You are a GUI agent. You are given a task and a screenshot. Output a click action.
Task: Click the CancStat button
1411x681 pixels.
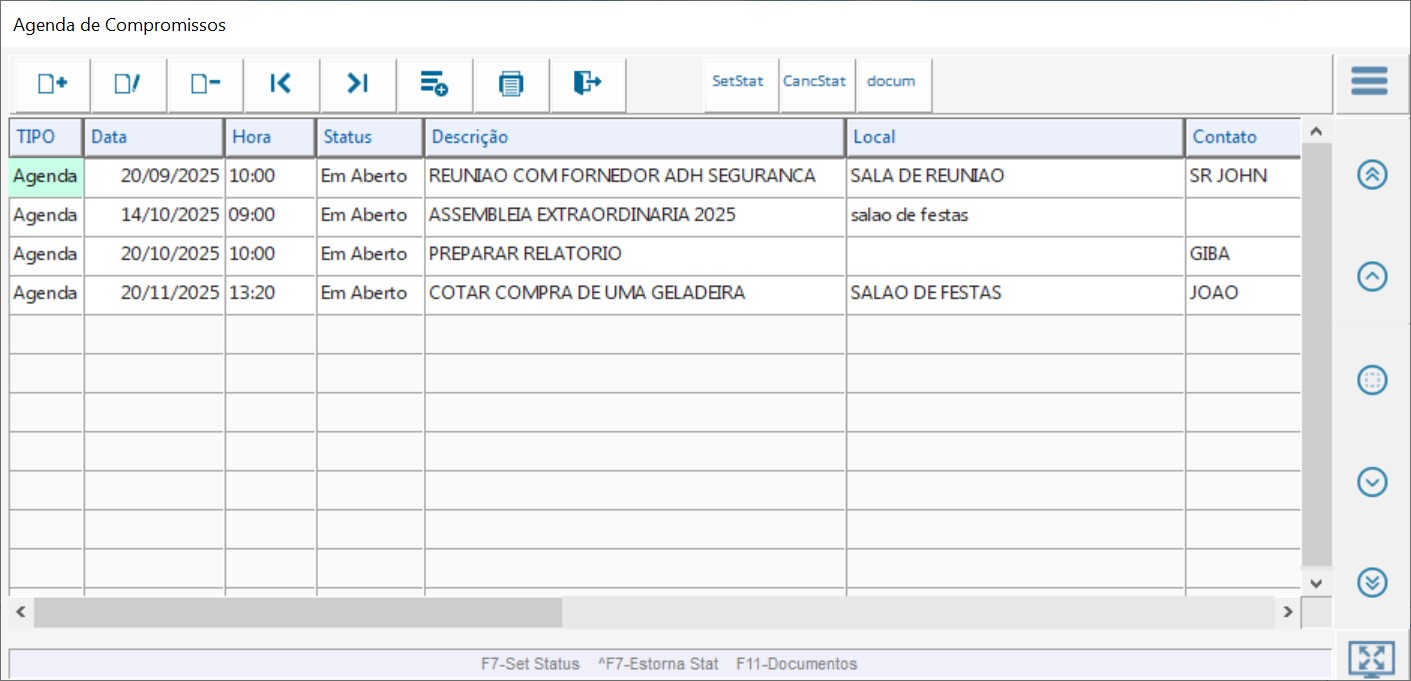(814, 82)
